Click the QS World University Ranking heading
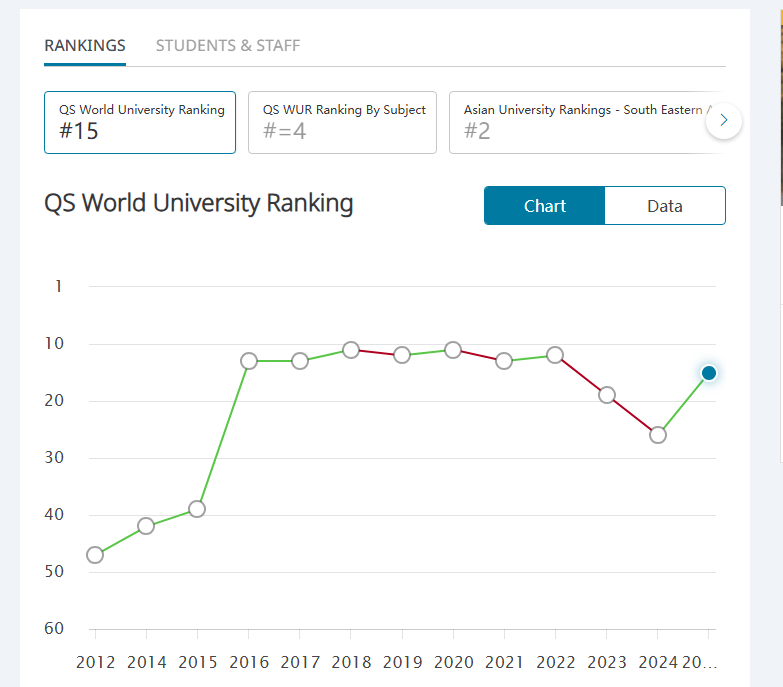783x687 pixels. tap(199, 203)
